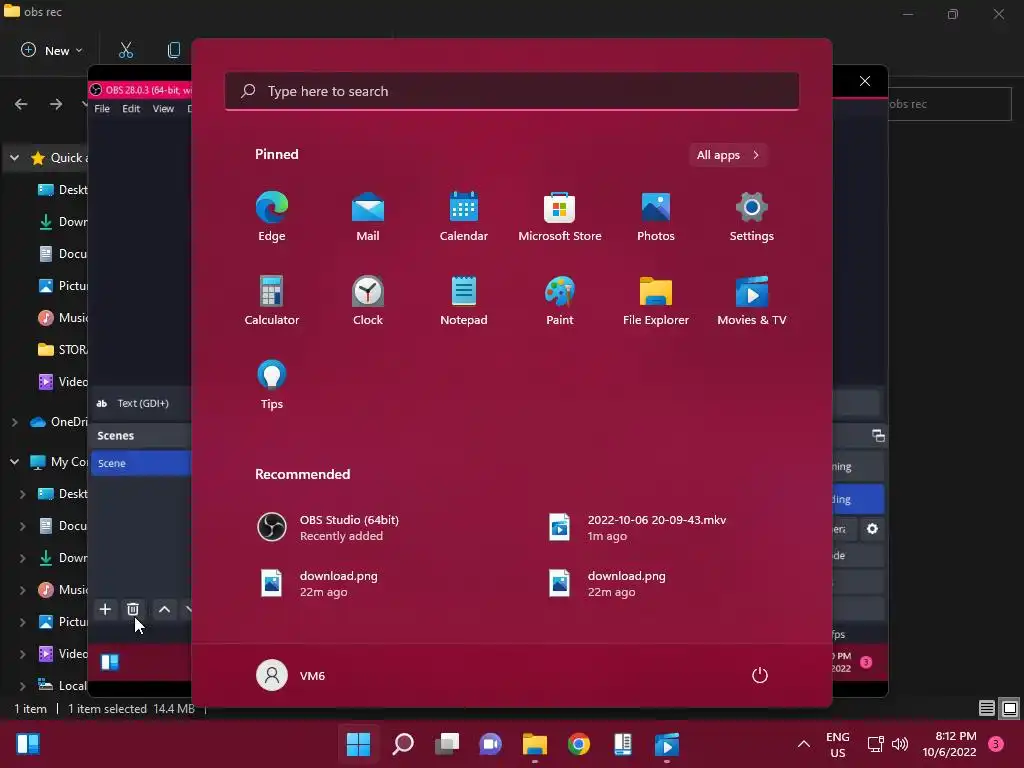Launch the Paint app
The width and height of the screenshot is (1024, 768).
tap(560, 300)
